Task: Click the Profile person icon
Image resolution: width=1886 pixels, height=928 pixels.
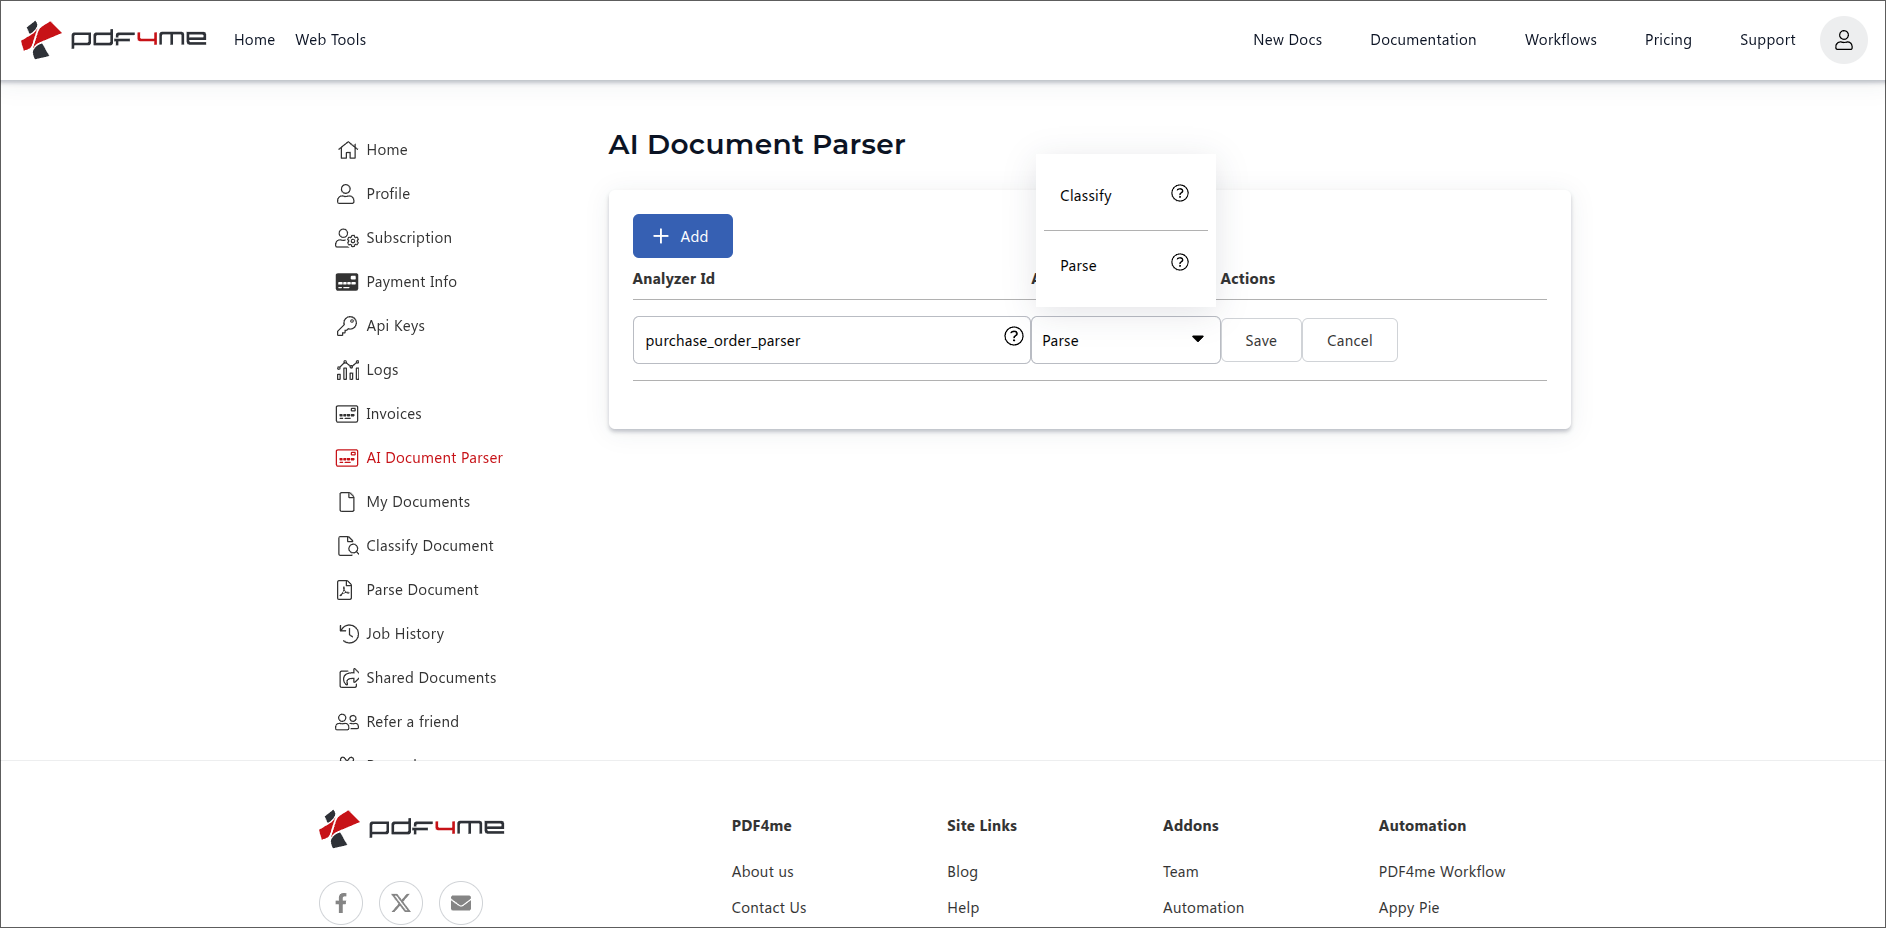Action: coord(346,194)
